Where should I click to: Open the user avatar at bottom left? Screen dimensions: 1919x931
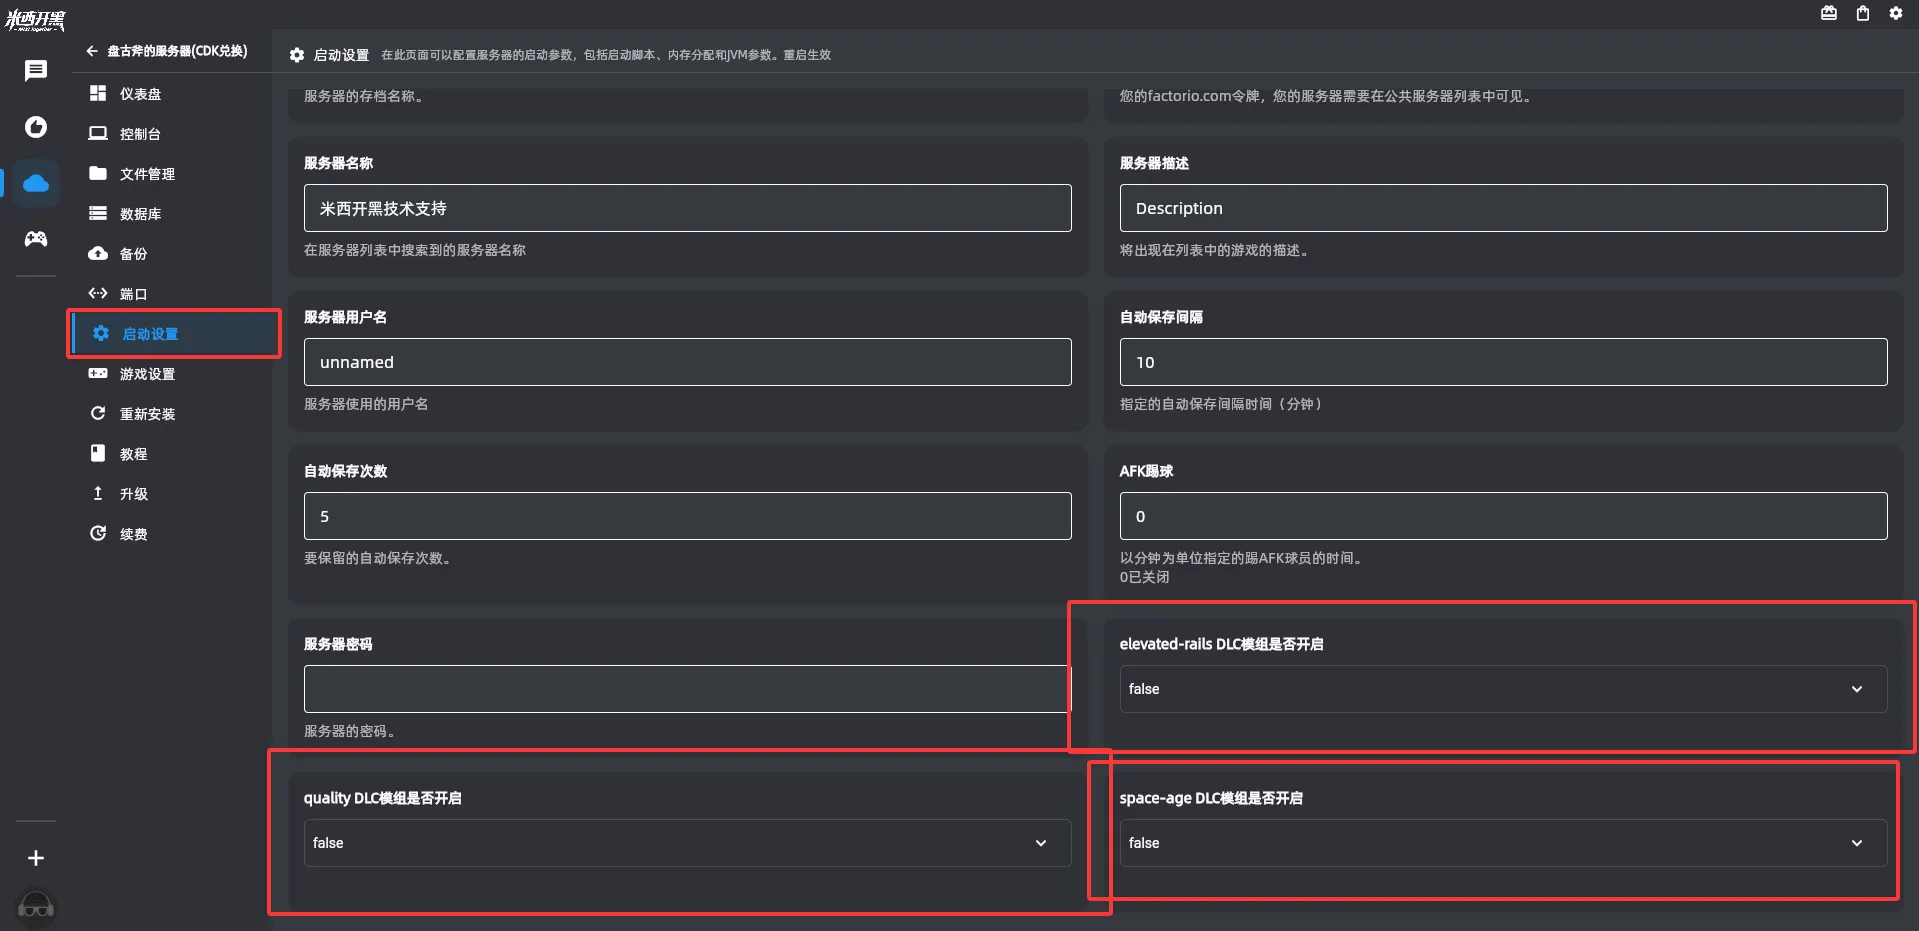[x=36, y=906]
